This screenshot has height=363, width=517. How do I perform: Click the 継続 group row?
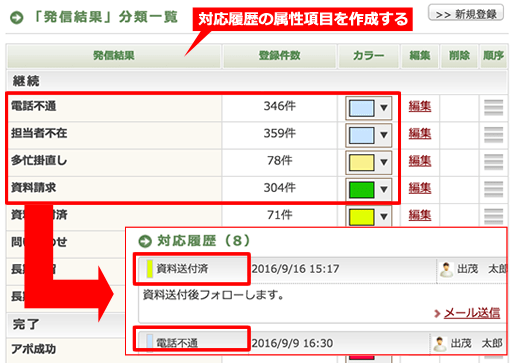[257, 81]
